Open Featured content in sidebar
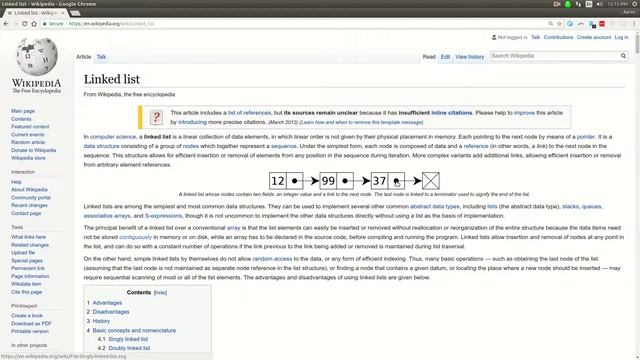The height and width of the screenshot is (360, 640). click(30, 127)
